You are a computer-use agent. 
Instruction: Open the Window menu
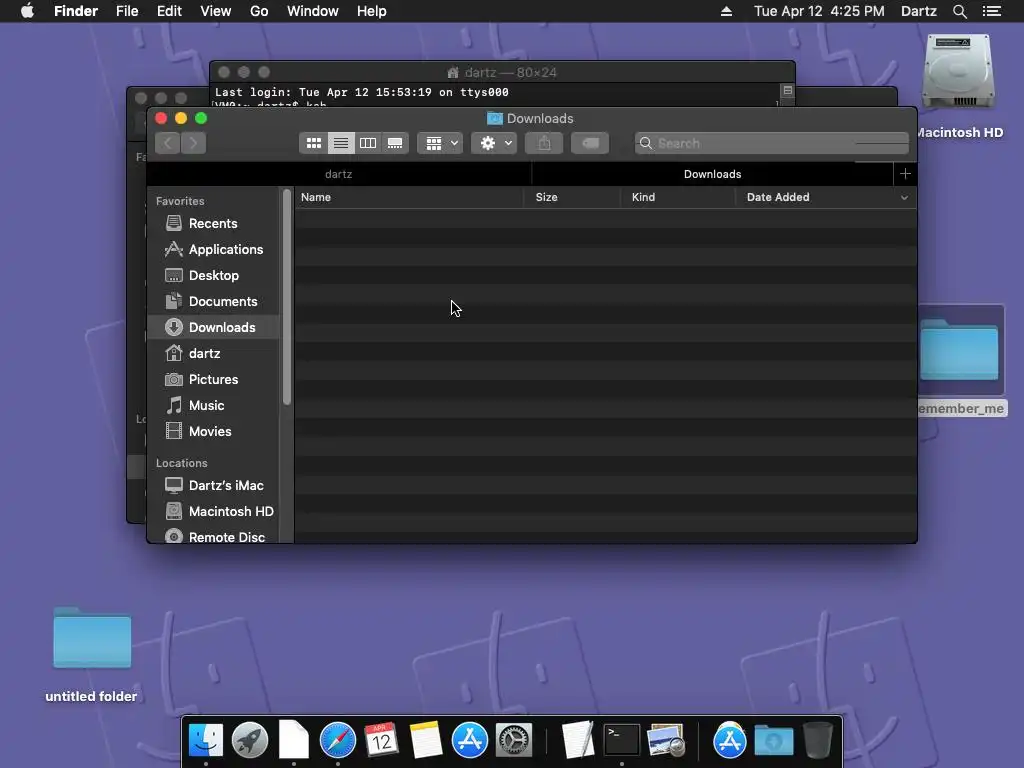click(x=313, y=11)
